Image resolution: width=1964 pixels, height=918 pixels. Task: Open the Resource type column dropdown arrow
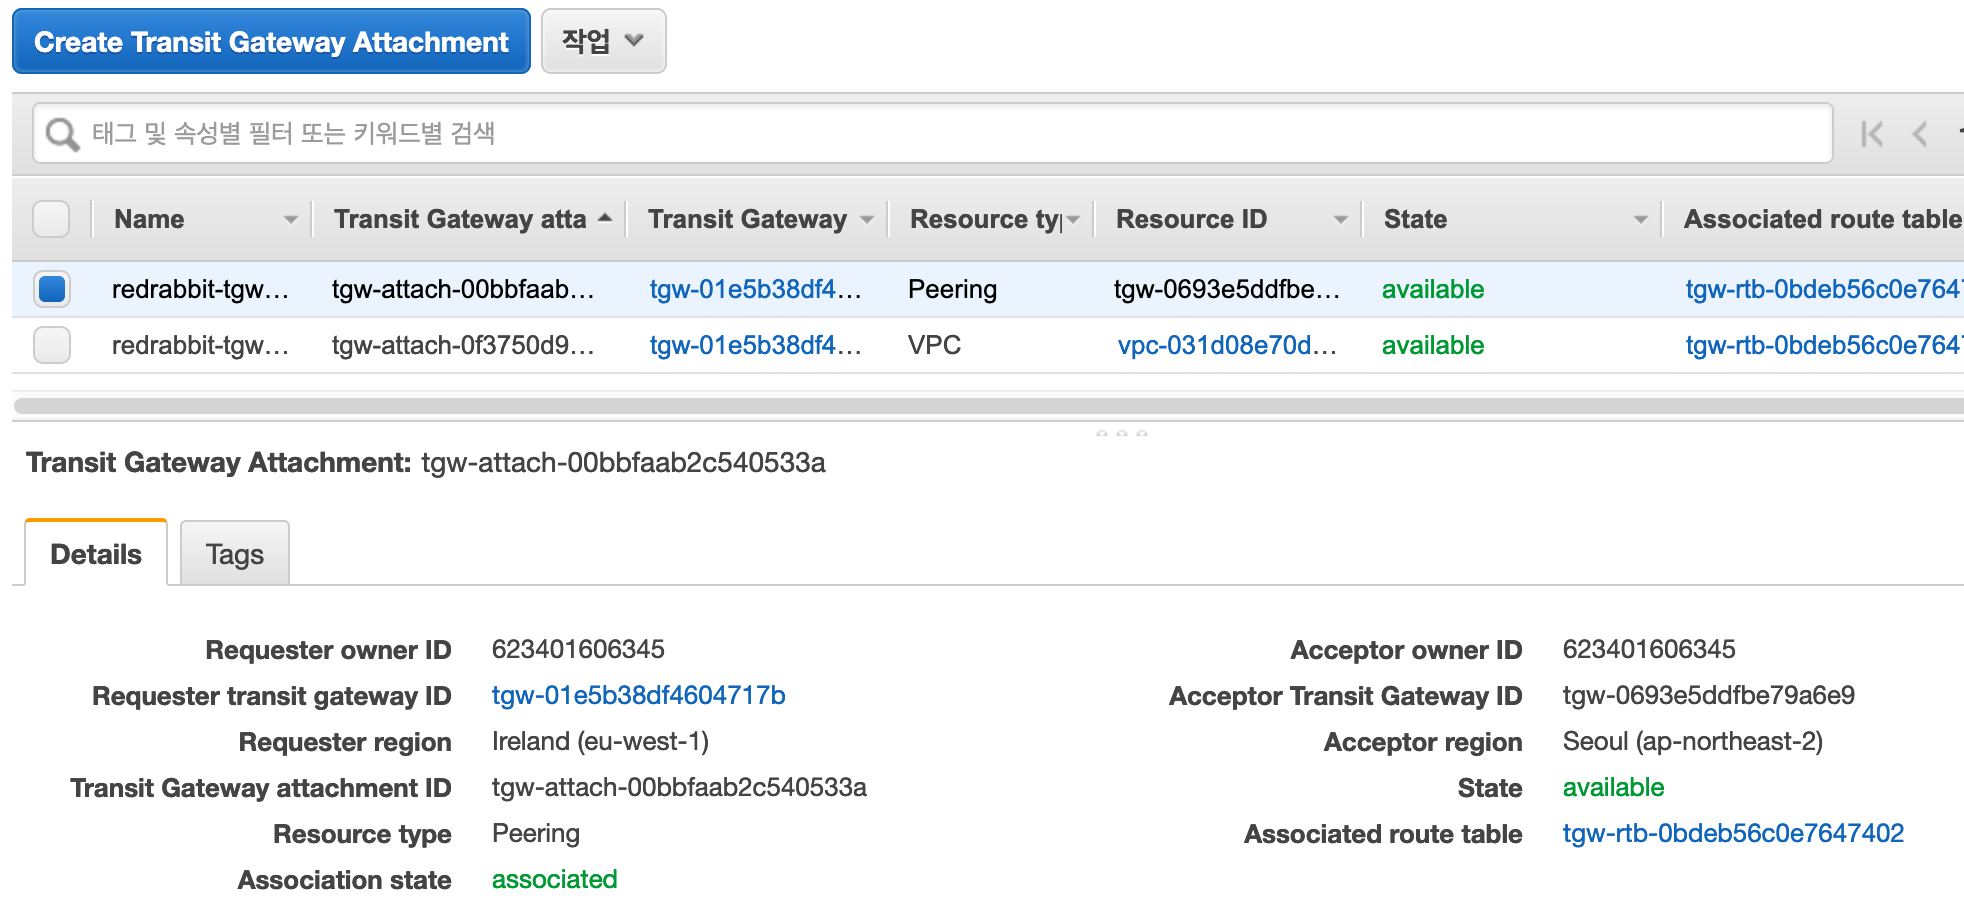click(x=1073, y=219)
